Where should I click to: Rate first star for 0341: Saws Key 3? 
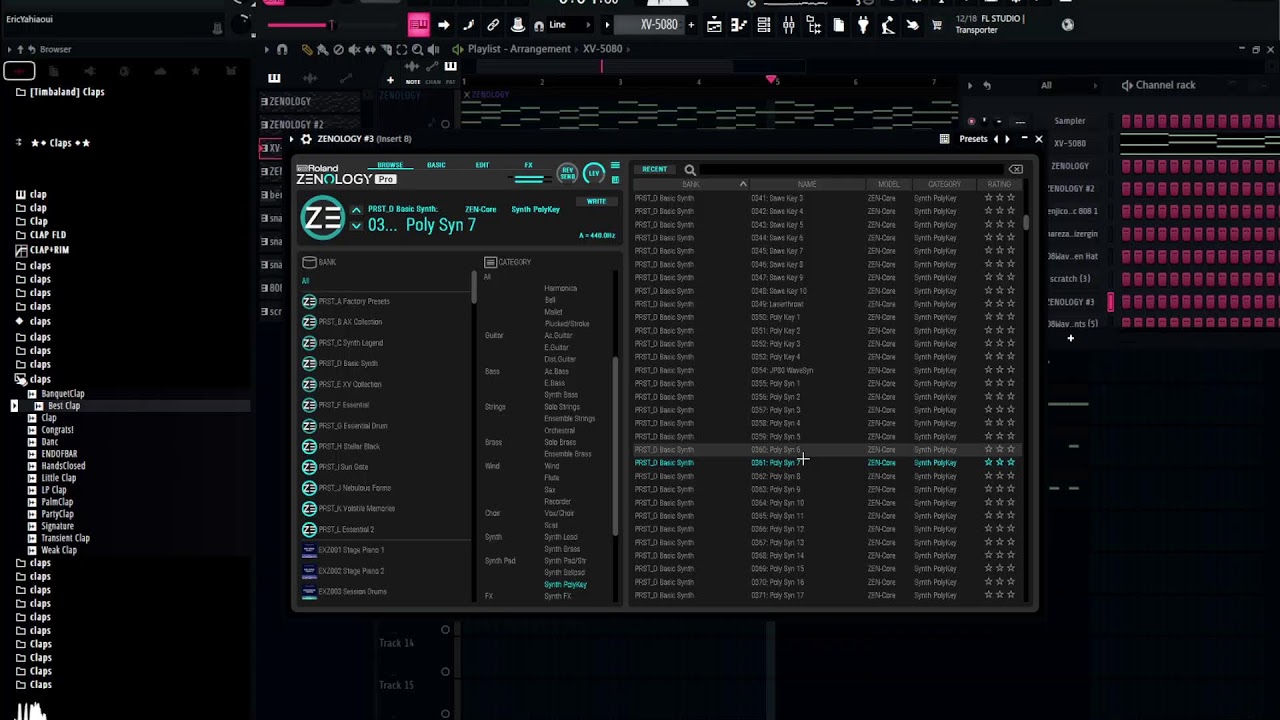[988, 198]
